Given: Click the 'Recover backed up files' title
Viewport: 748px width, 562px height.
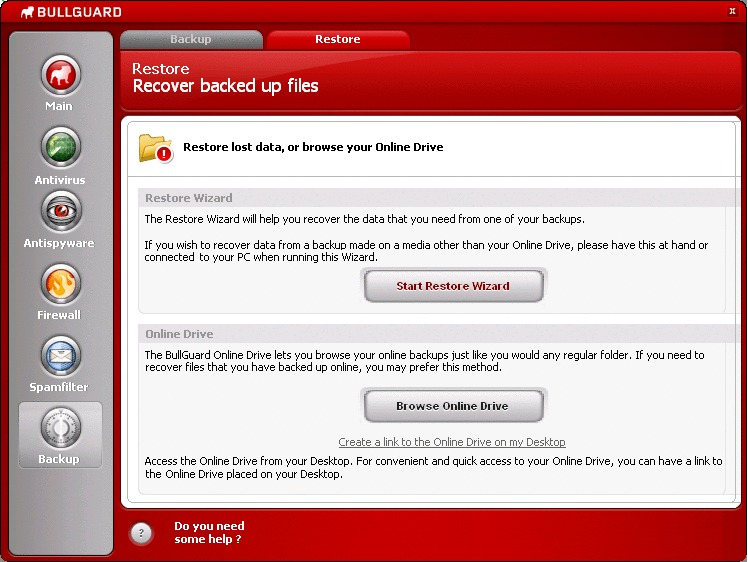Looking at the screenshot, I should coord(225,86).
